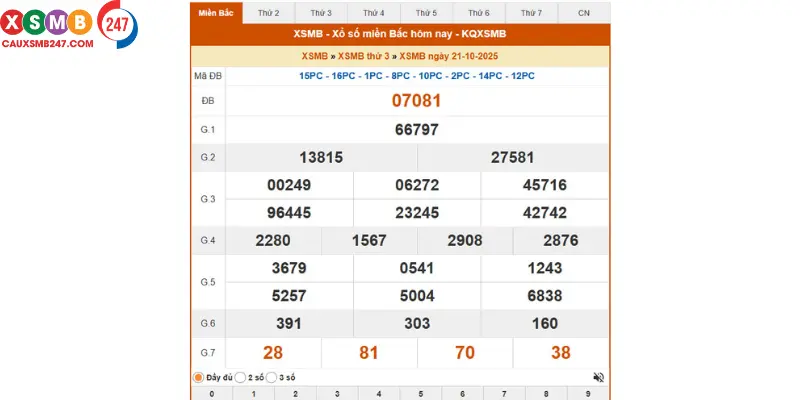
Task: Click G.4 number 1567
Action: (x=369, y=240)
